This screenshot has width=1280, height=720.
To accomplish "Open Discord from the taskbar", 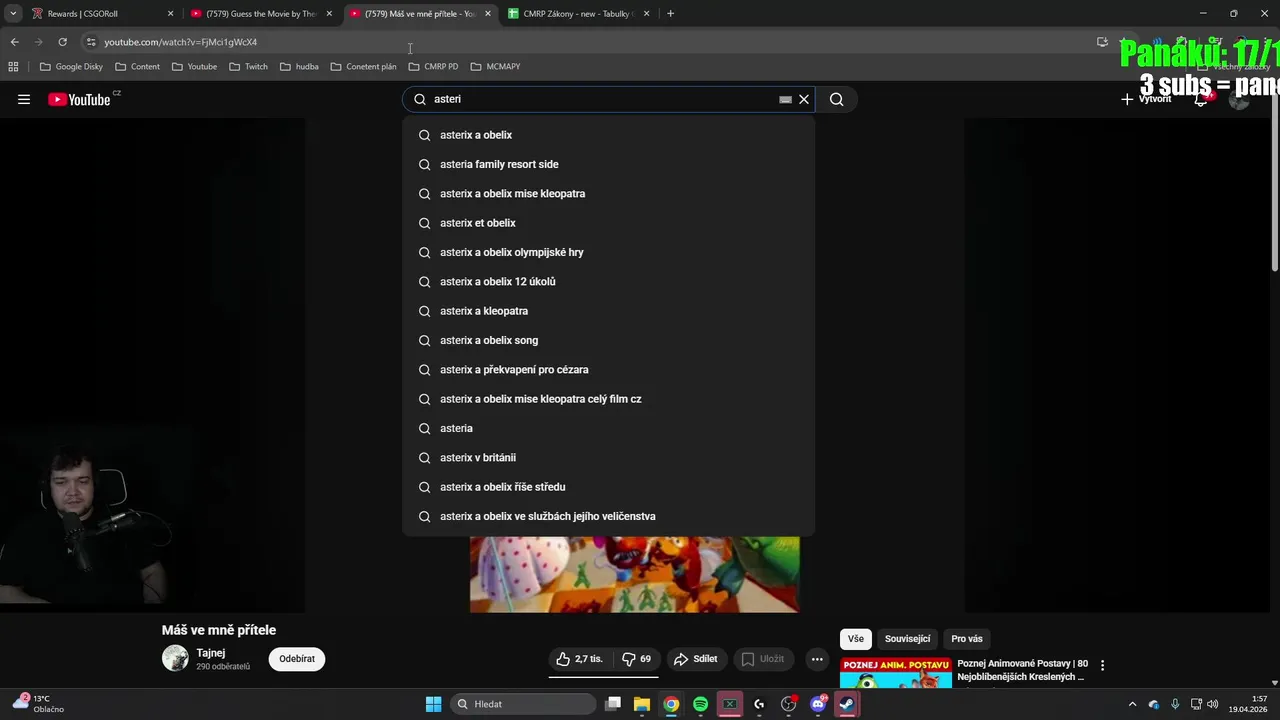I will (x=818, y=704).
